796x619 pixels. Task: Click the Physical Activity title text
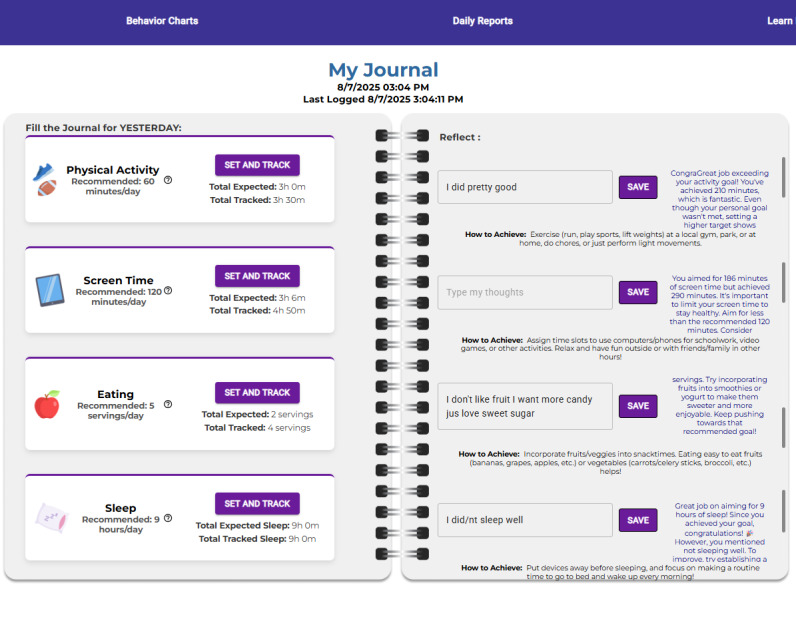(x=113, y=170)
